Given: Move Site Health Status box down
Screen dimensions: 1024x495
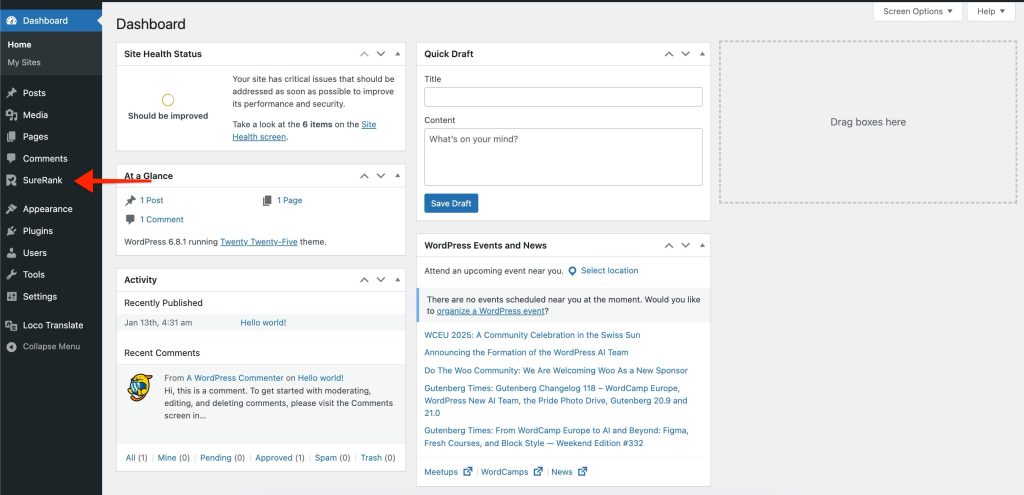Looking at the screenshot, I should (381, 54).
